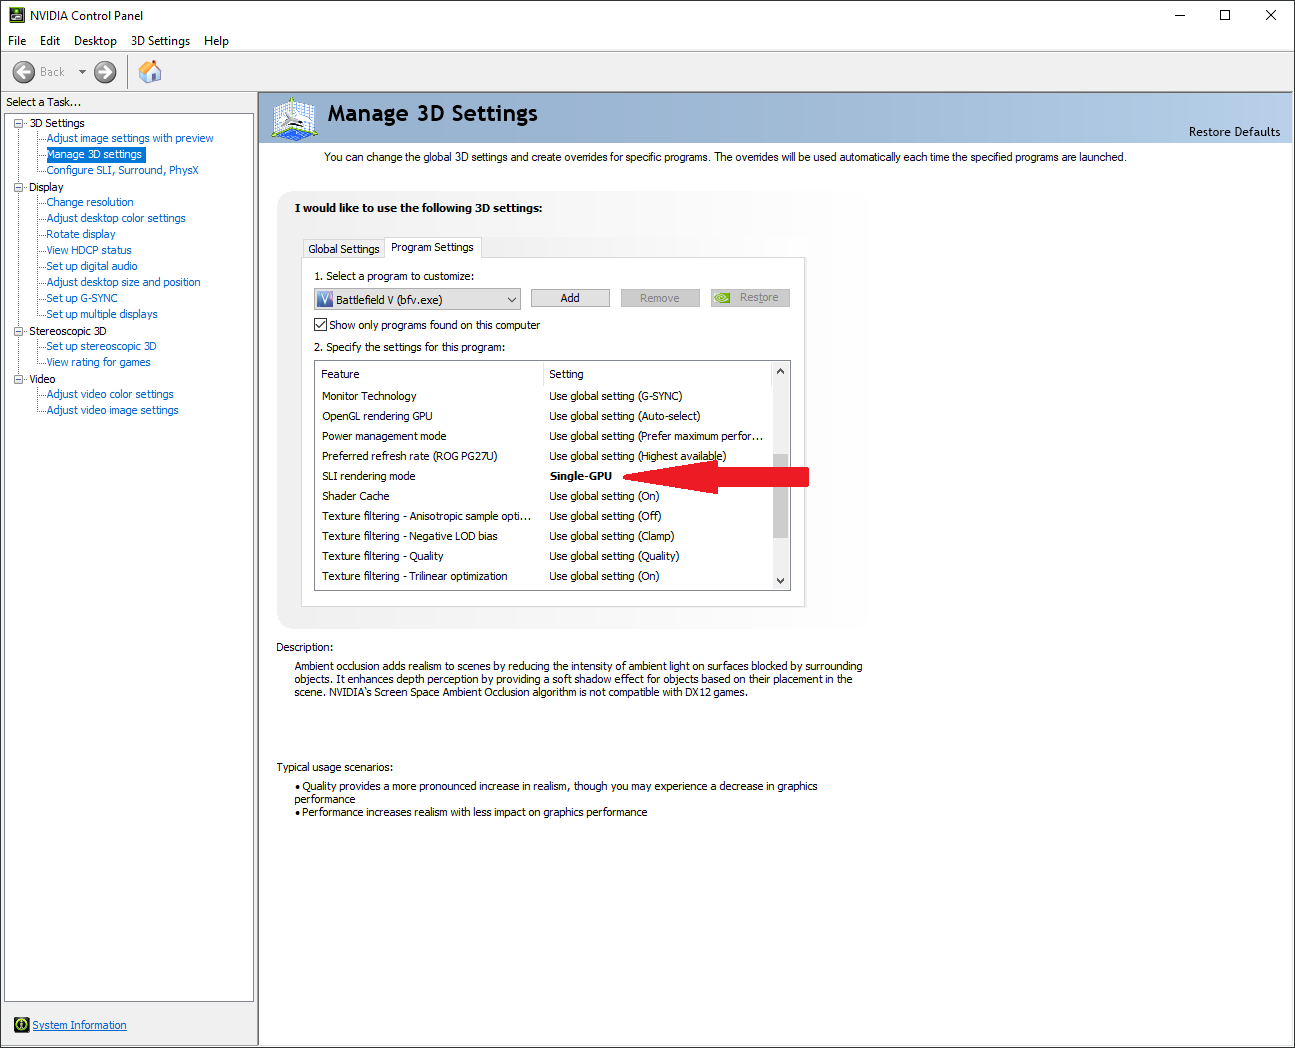
Task: Select Texture filtering - Negative LOD bias row
Action: pyautogui.click(x=543, y=536)
